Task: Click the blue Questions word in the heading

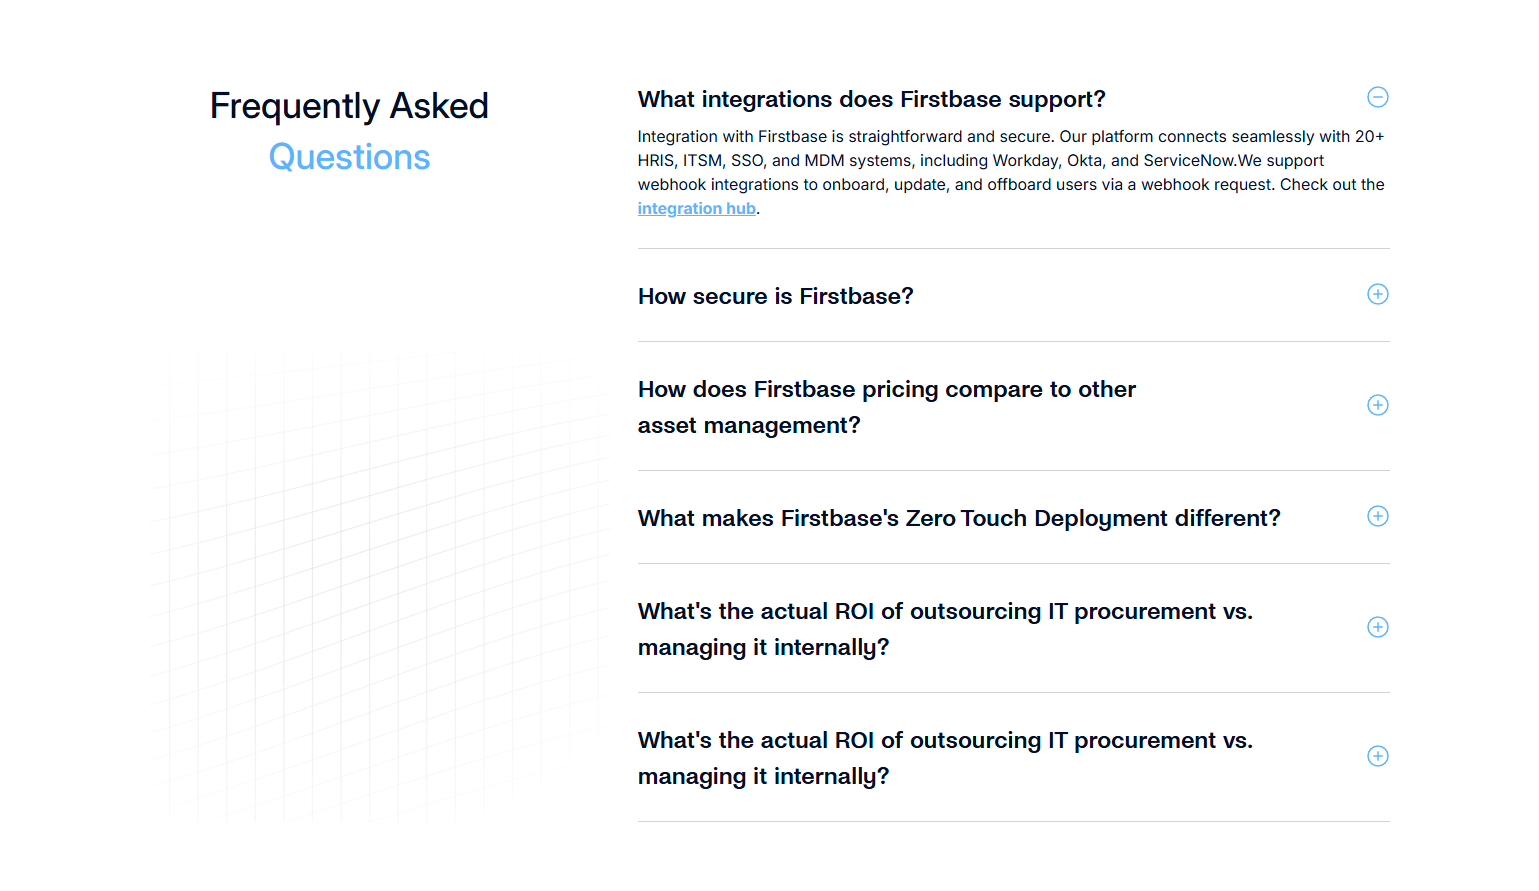Action: click(x=349, y=157)
